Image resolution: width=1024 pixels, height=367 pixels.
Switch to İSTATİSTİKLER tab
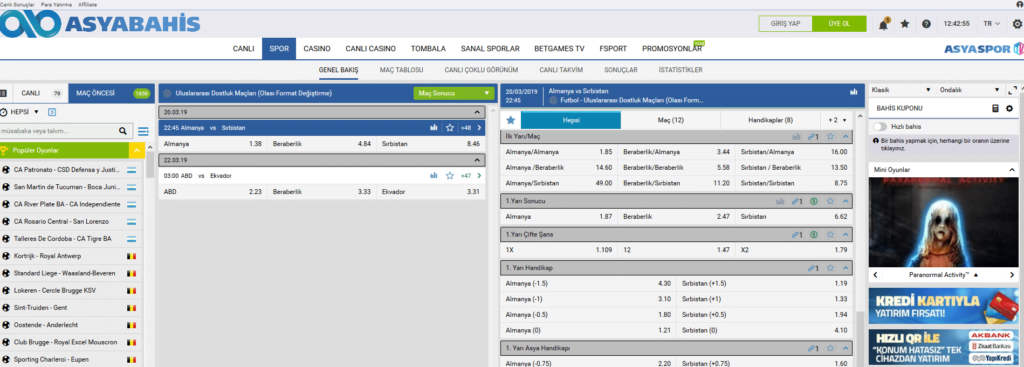pos(680,70)
